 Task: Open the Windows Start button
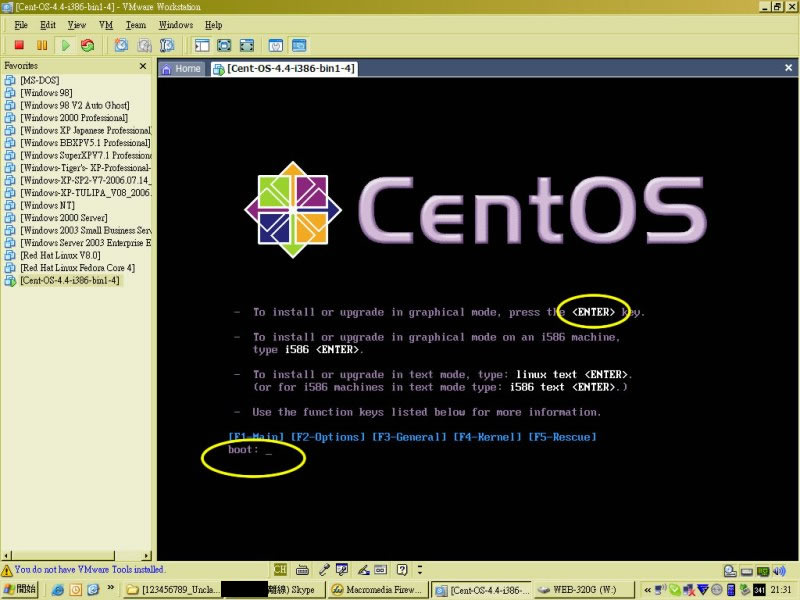(x=20, y=589)
